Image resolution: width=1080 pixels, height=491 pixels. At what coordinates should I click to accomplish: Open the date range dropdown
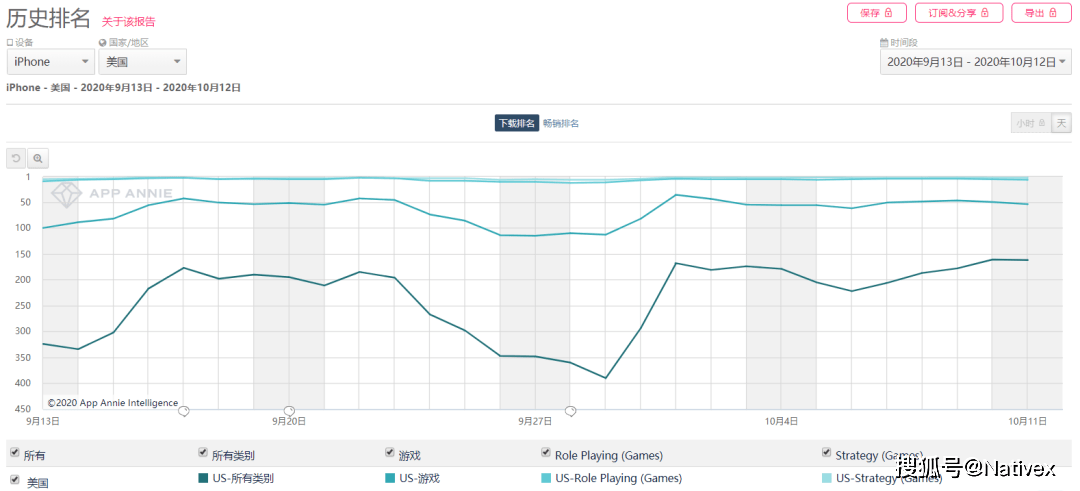click(x=975, y=62)
